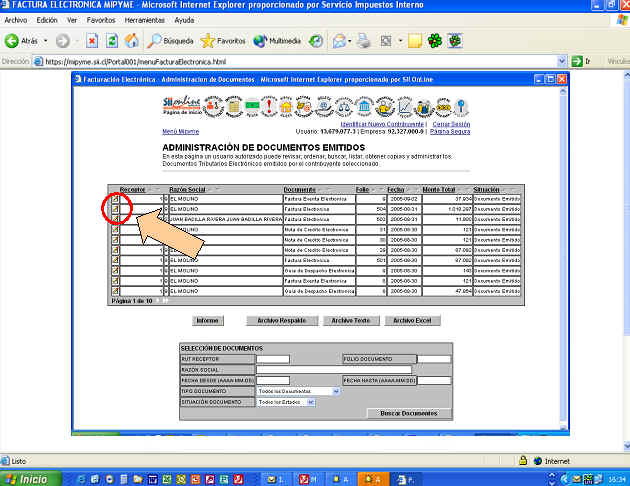
Task: Open the Favoritos star toolbar button
Action: [x=223, y=41]
